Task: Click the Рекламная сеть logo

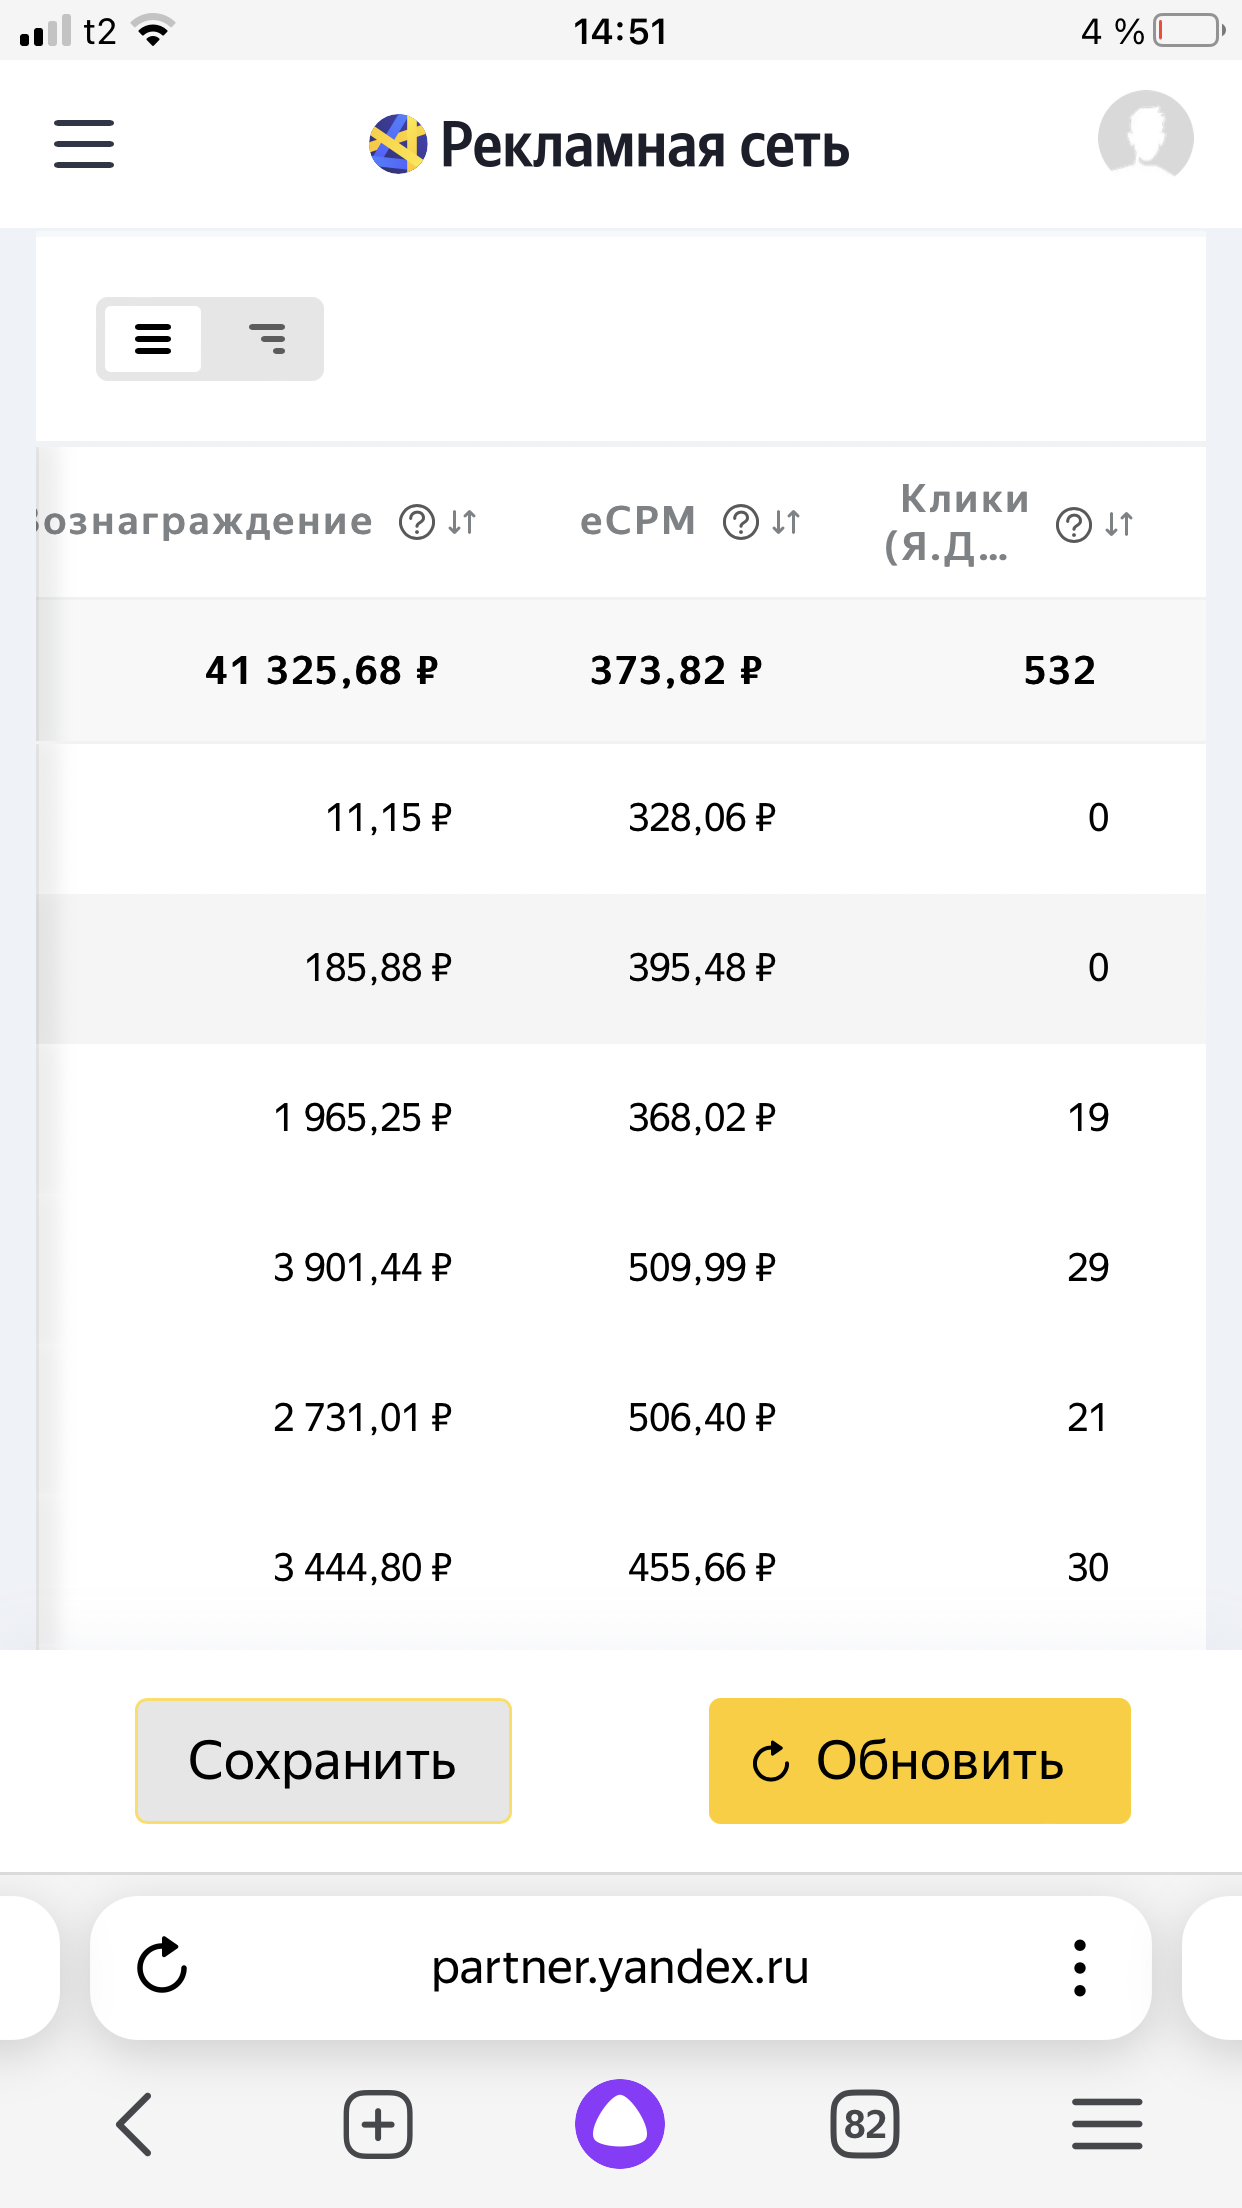Action: point(609,144)
